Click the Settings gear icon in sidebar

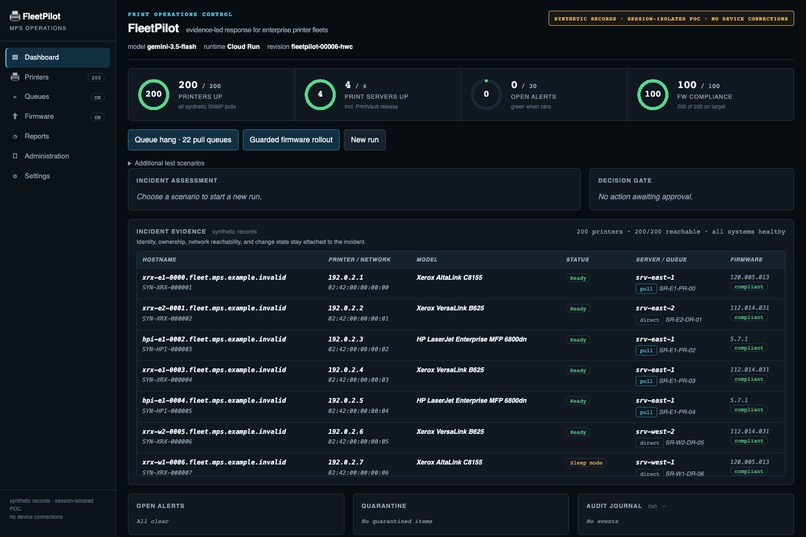(15, 176)
